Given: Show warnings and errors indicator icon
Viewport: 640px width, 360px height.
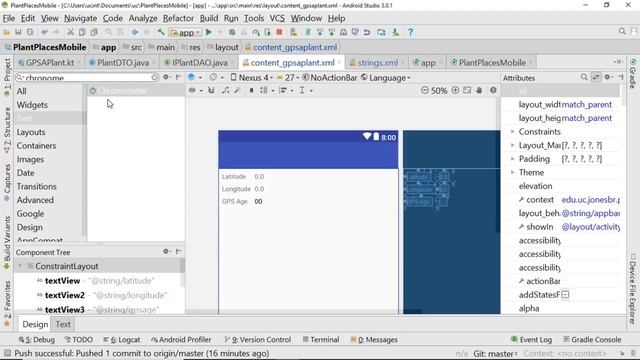Looking at the screenshot, I should (x=493, y=90).
